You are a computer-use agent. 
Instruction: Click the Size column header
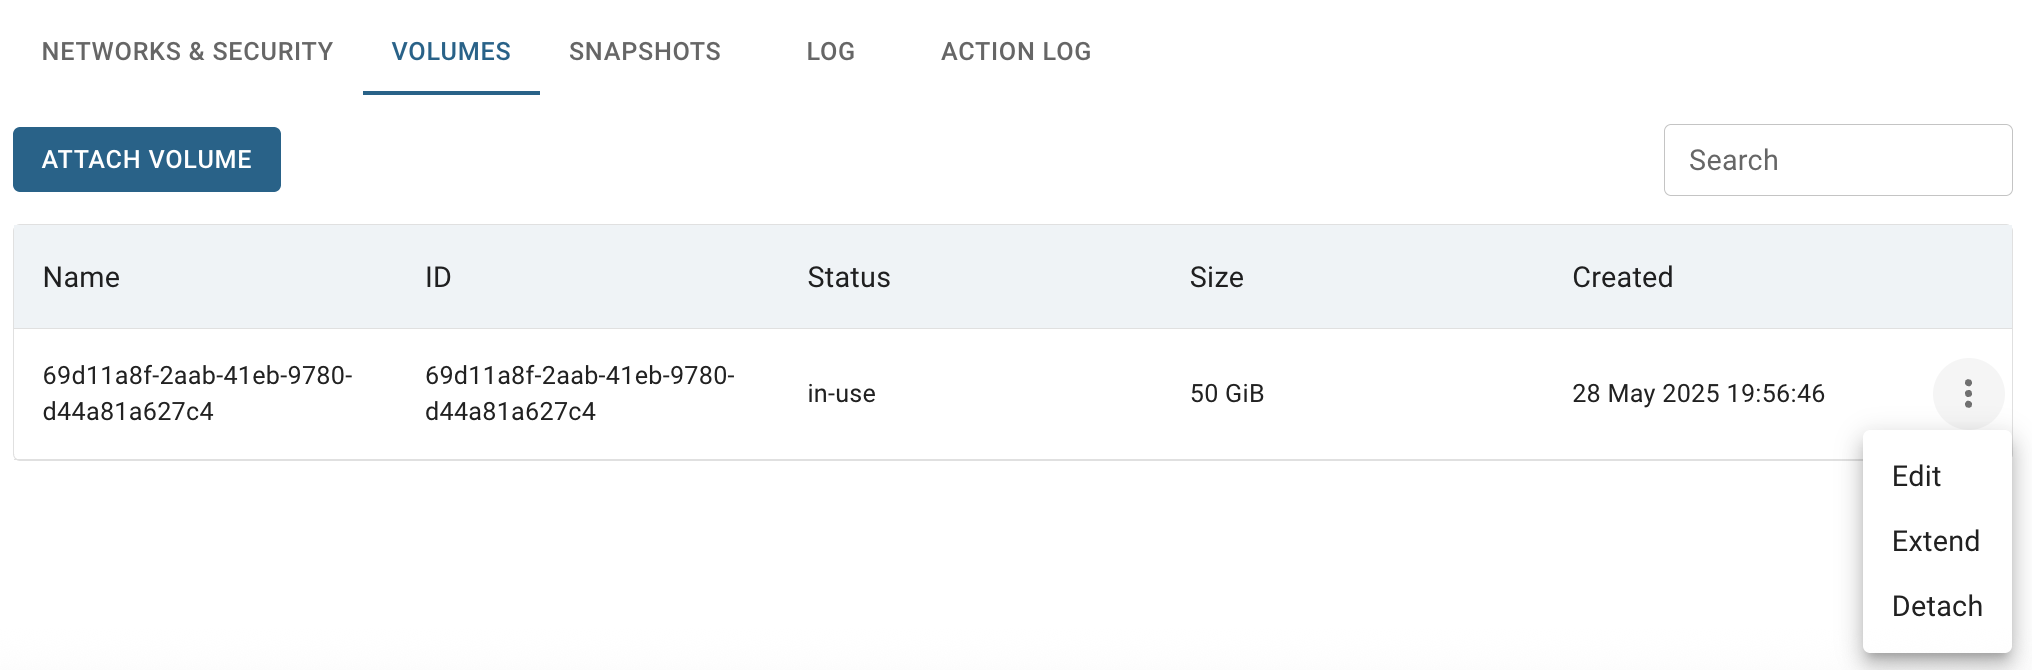(x=1217, y=277)
